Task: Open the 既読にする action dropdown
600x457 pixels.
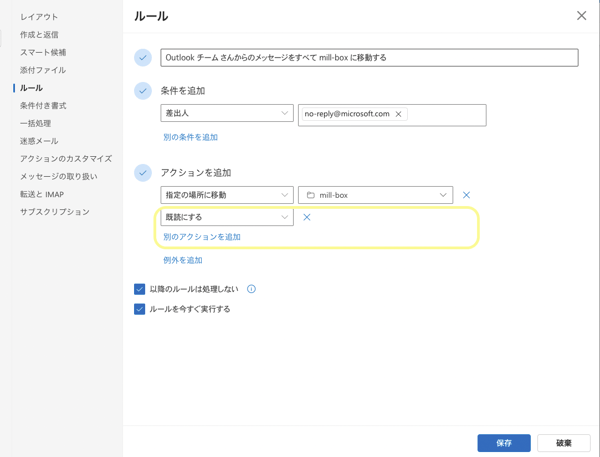Action: click(x=227, y=217)
